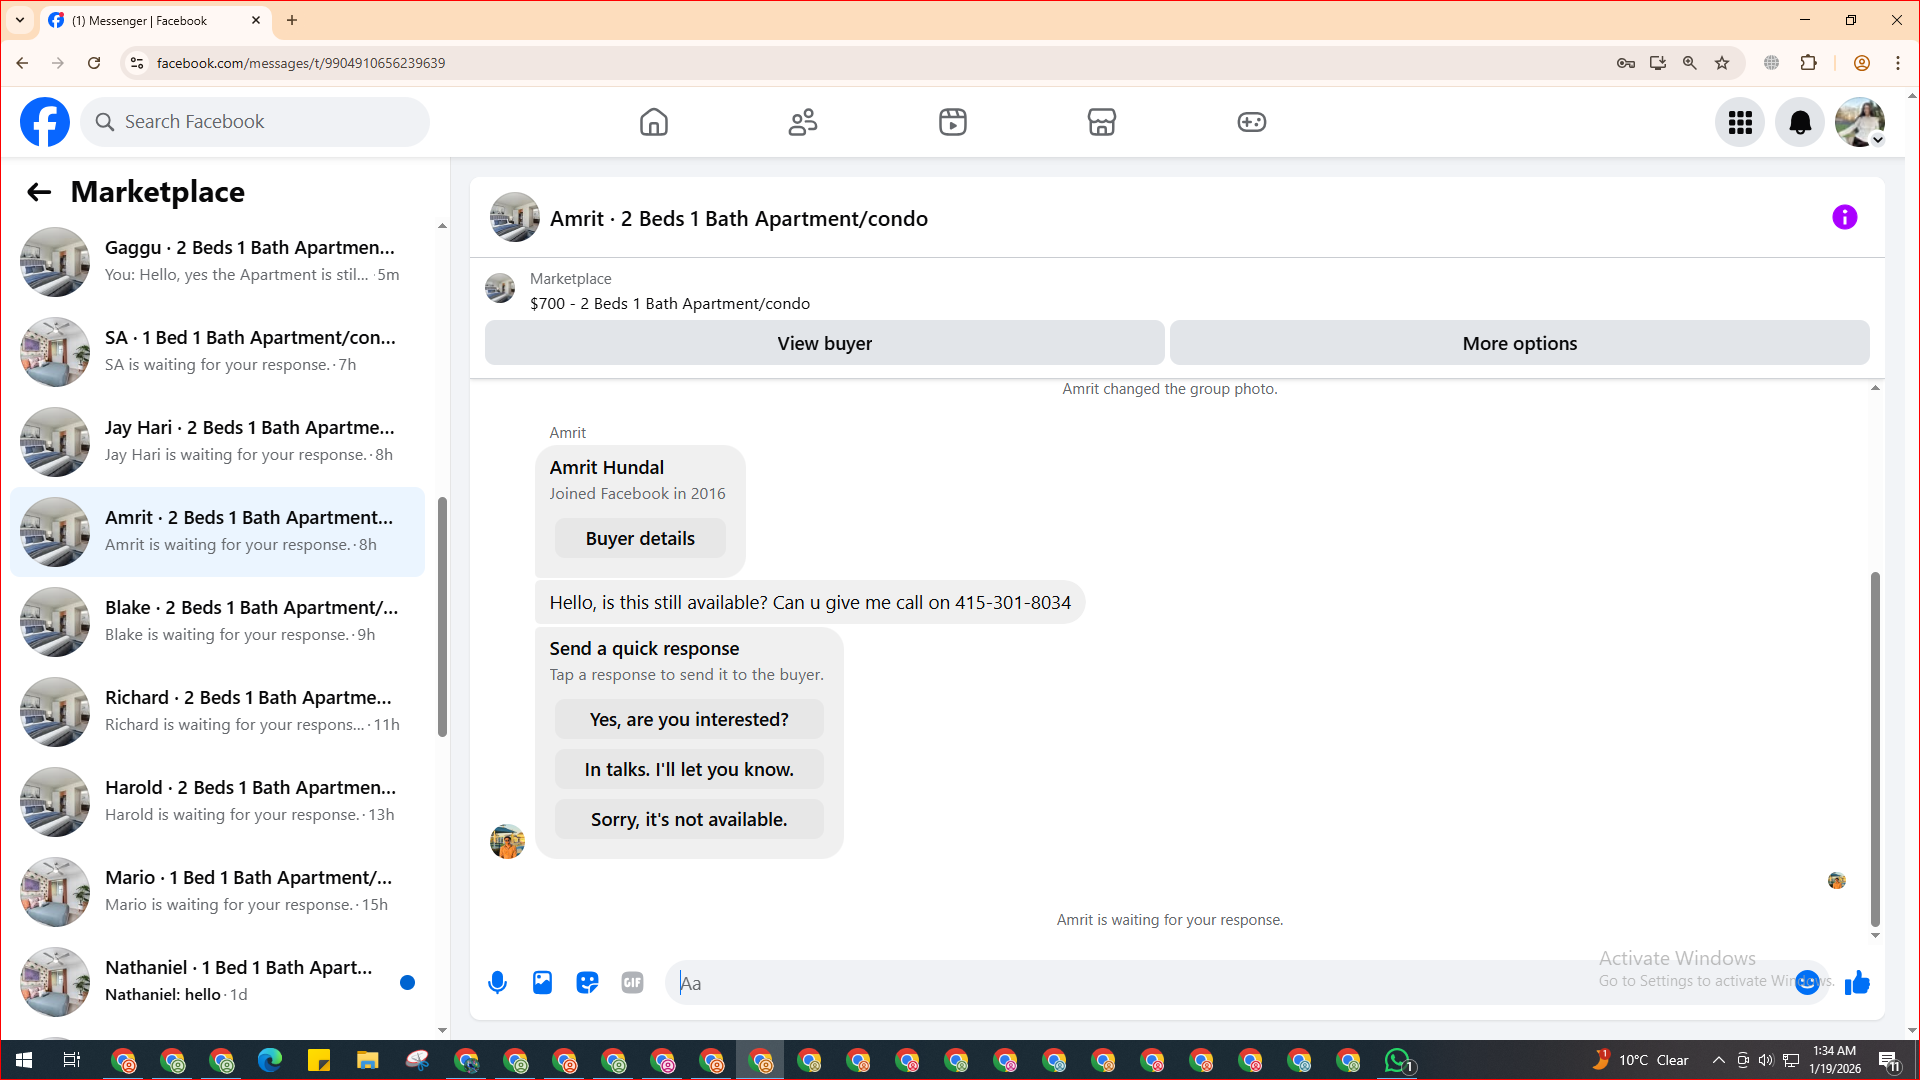
Task: Open More options for this listing
Action: tap(1520, 343)
